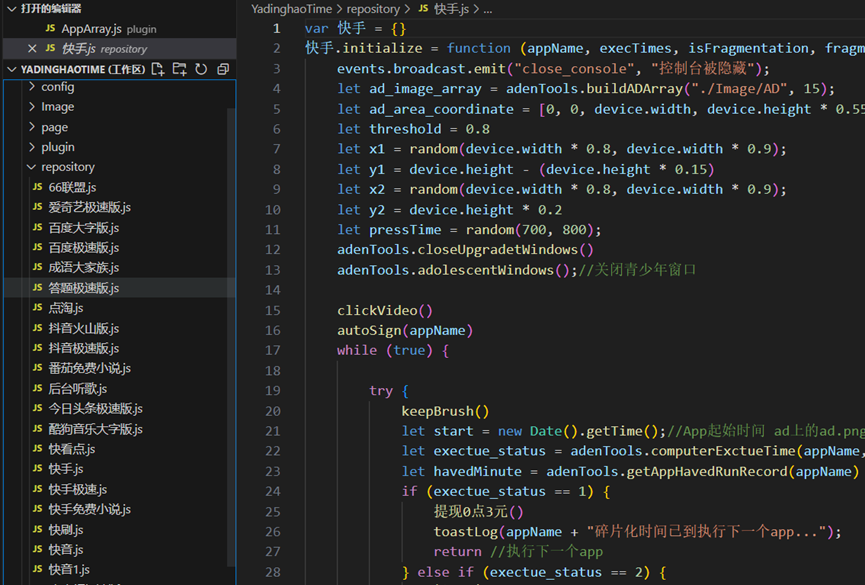Open the file 快音1.js
This screenshot has height=585, width=865.
point(69,569)
